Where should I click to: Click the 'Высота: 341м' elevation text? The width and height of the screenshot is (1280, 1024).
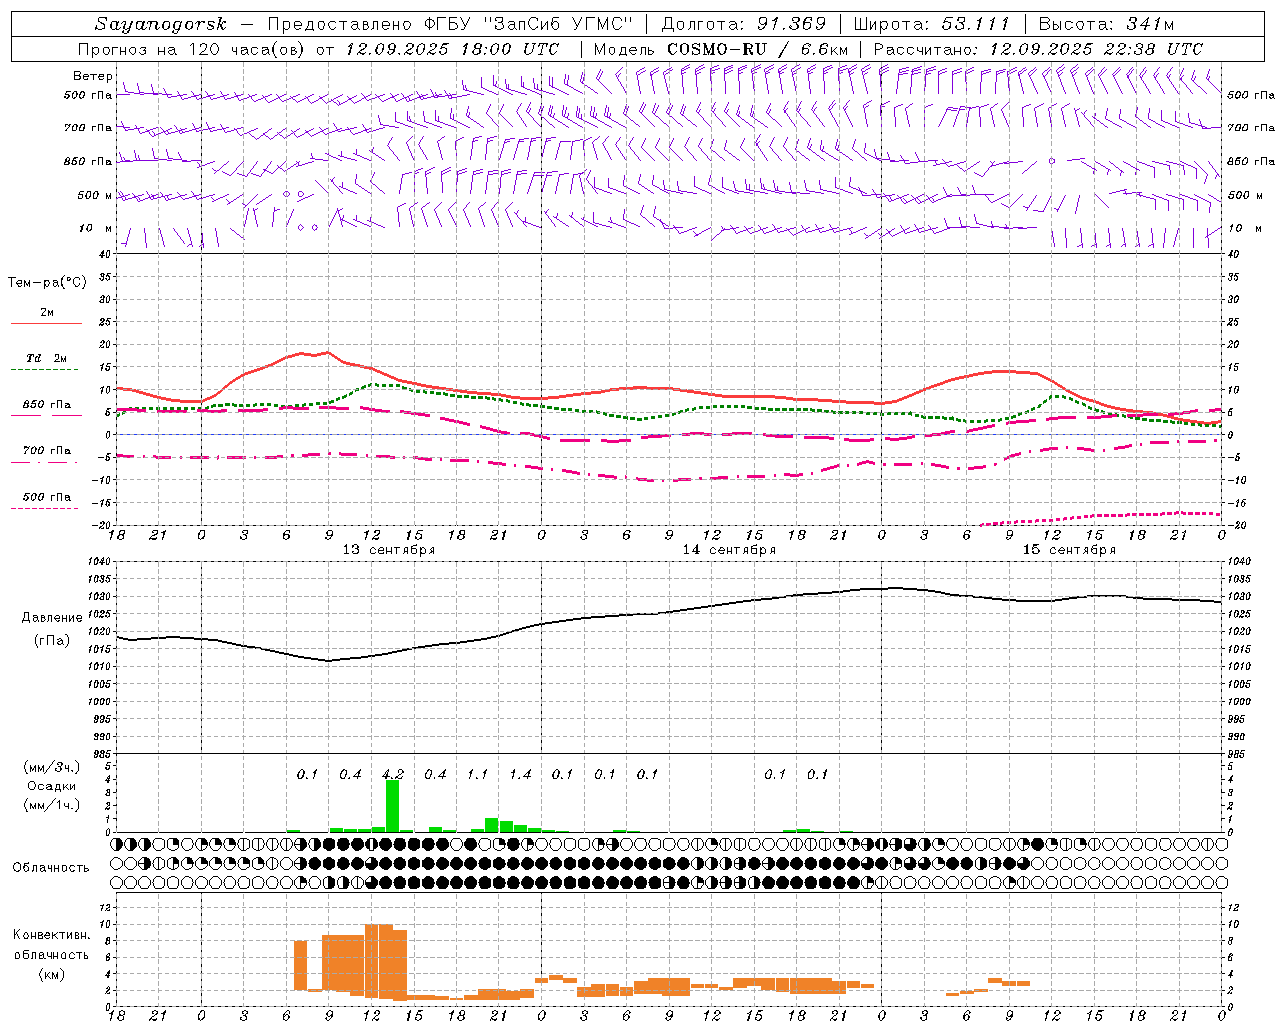(x=1106, y=24)
